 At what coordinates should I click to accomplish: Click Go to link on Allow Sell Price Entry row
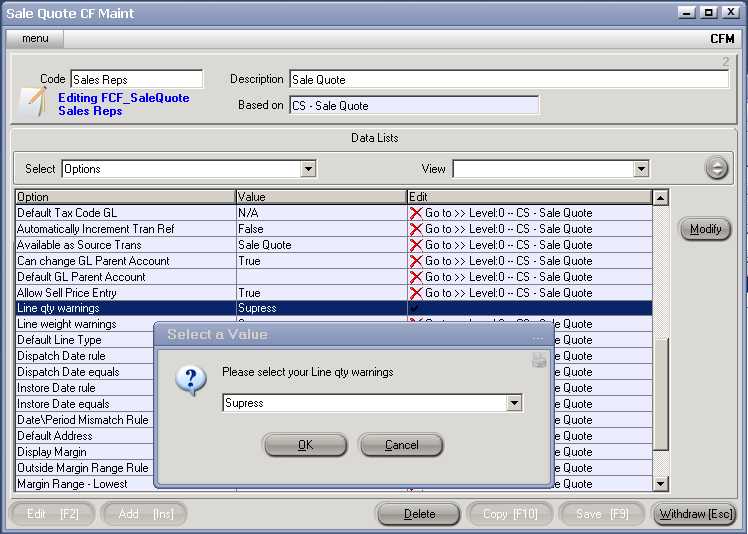(x=509, y=293)
